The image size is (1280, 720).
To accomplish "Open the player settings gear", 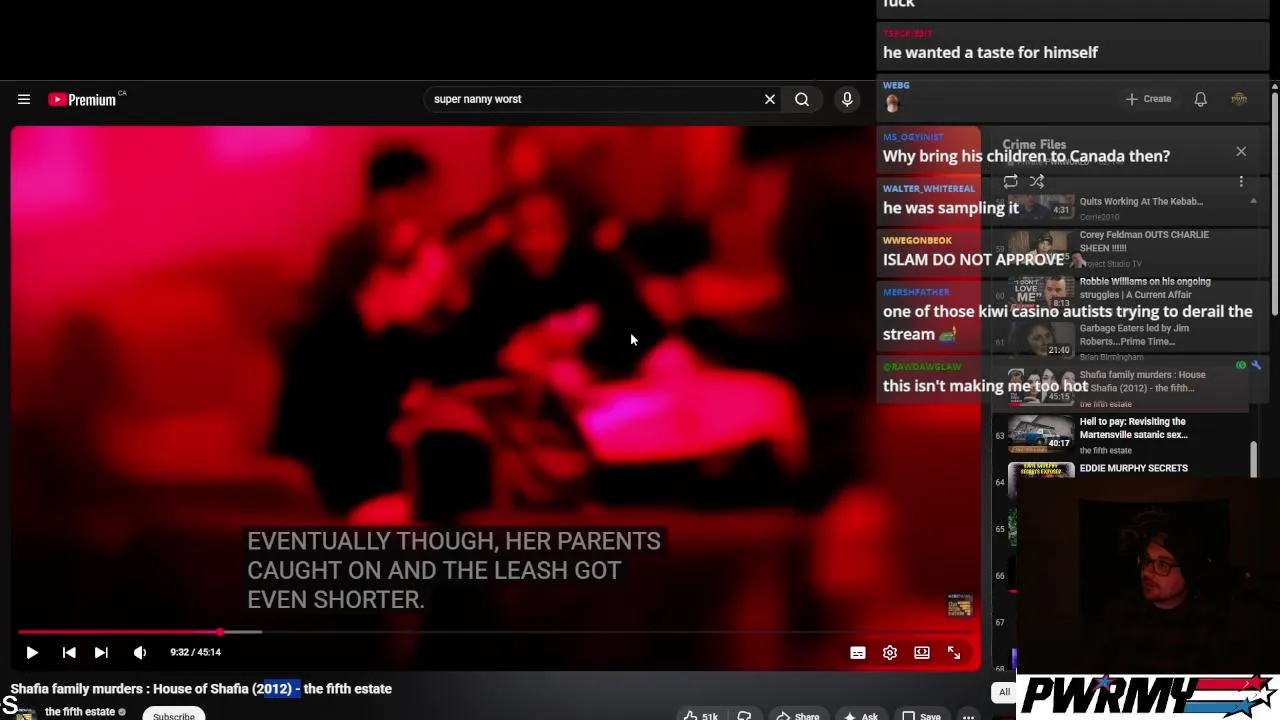I will (x=890, y=652).
